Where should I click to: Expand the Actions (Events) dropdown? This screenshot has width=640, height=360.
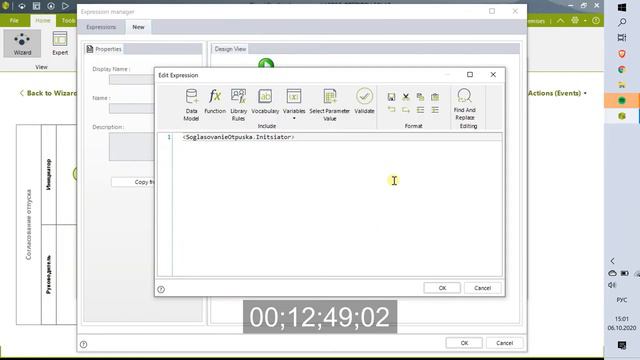pyautogui.click(x=558, y=93)
